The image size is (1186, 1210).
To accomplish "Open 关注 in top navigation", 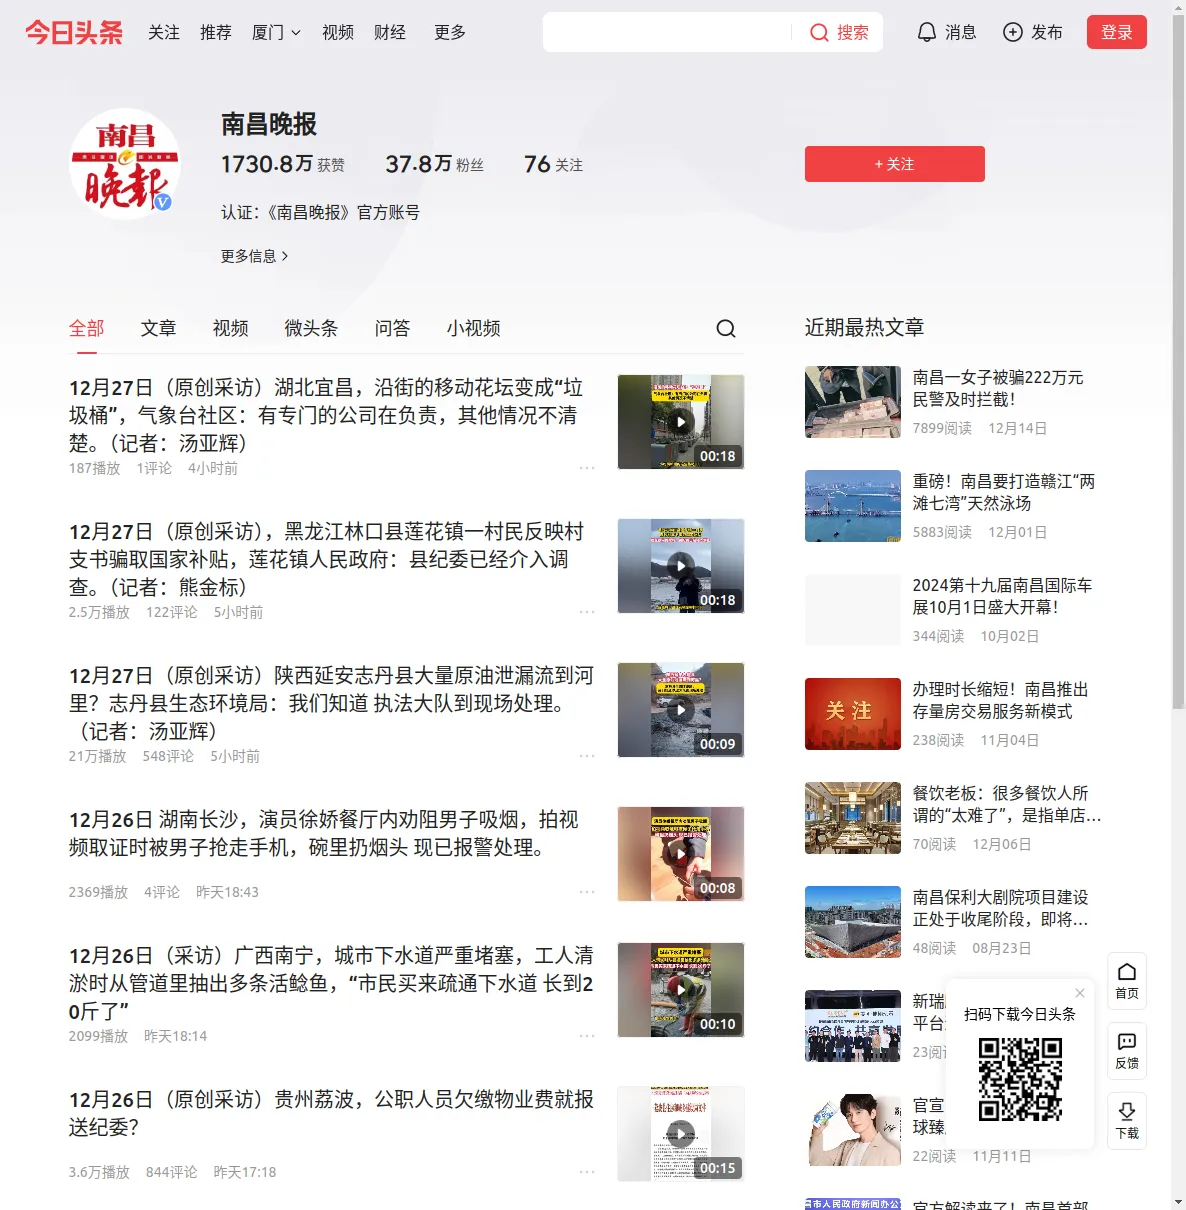I will click(x=164, y=32).
